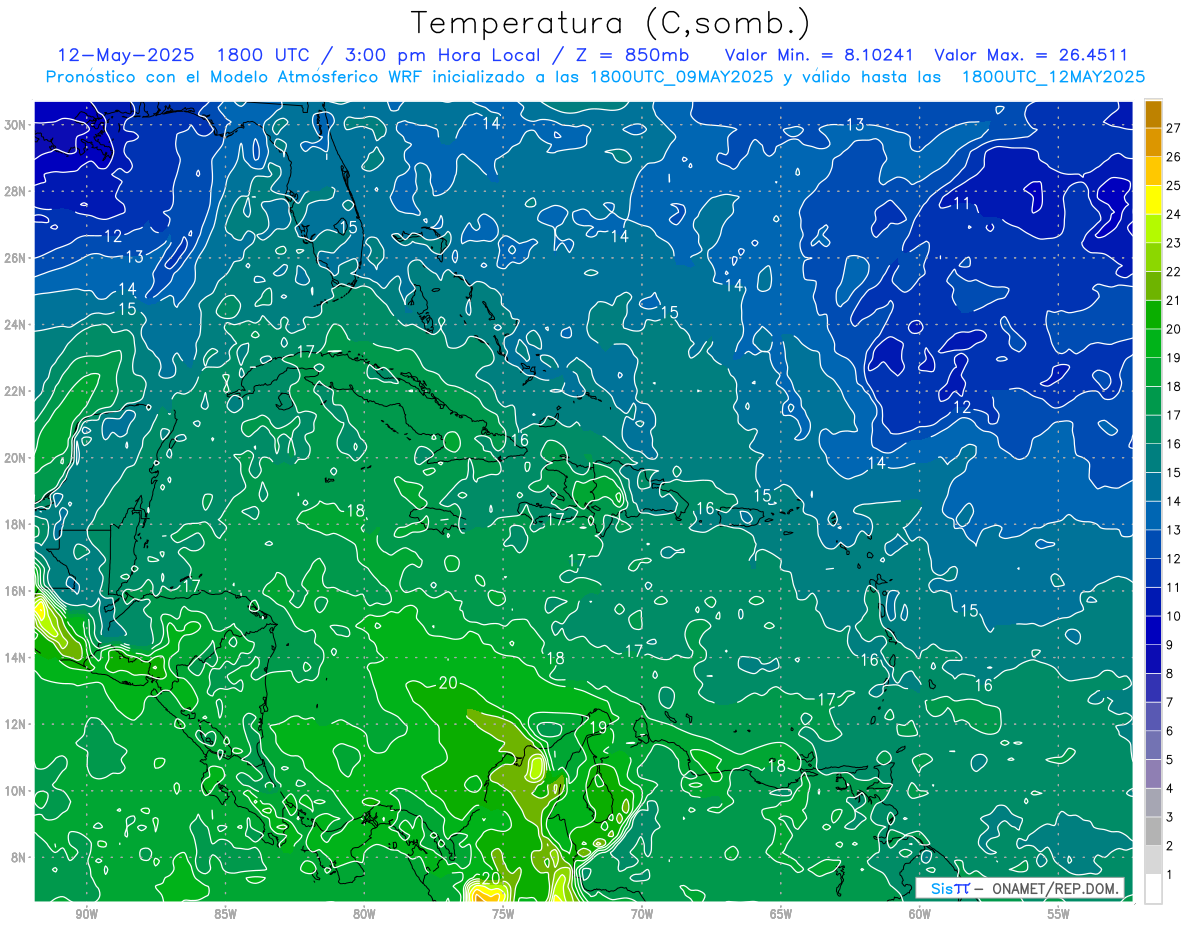Click the '55W' longitude label
The width and height of the screenshot is (1200, 927).
1059,914
